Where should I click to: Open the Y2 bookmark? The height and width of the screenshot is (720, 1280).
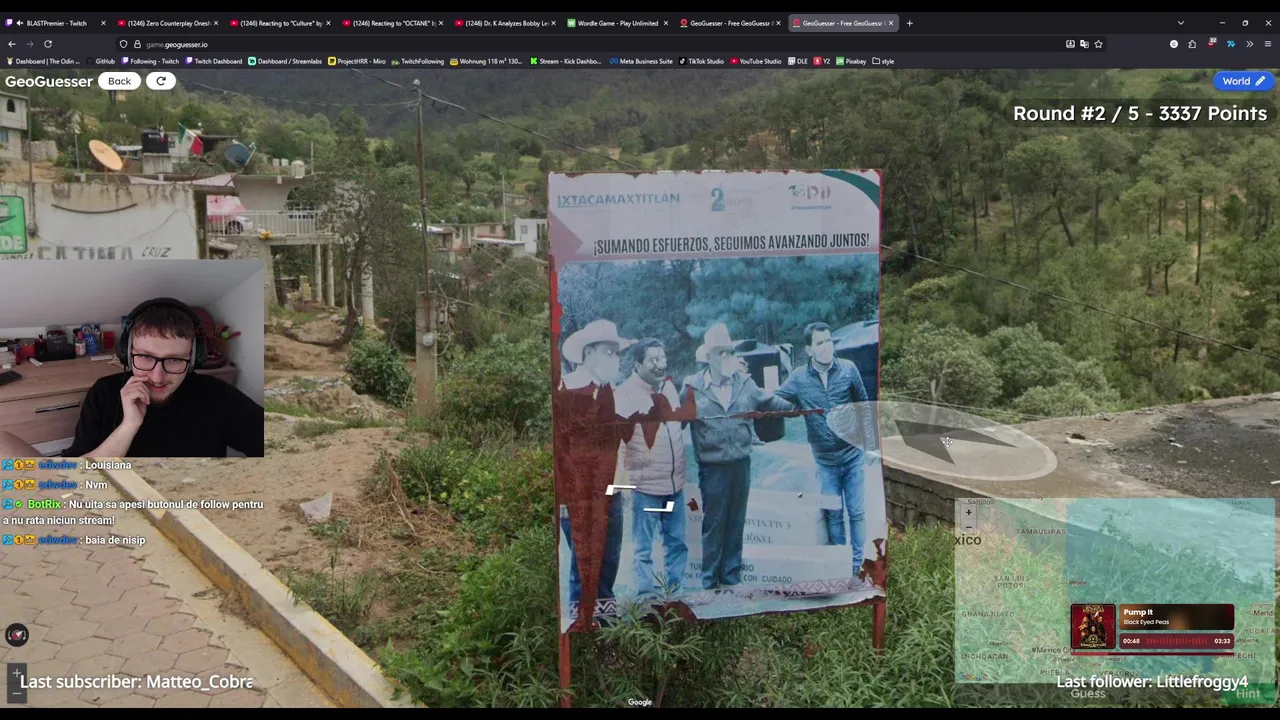click(x=822, y=61)
